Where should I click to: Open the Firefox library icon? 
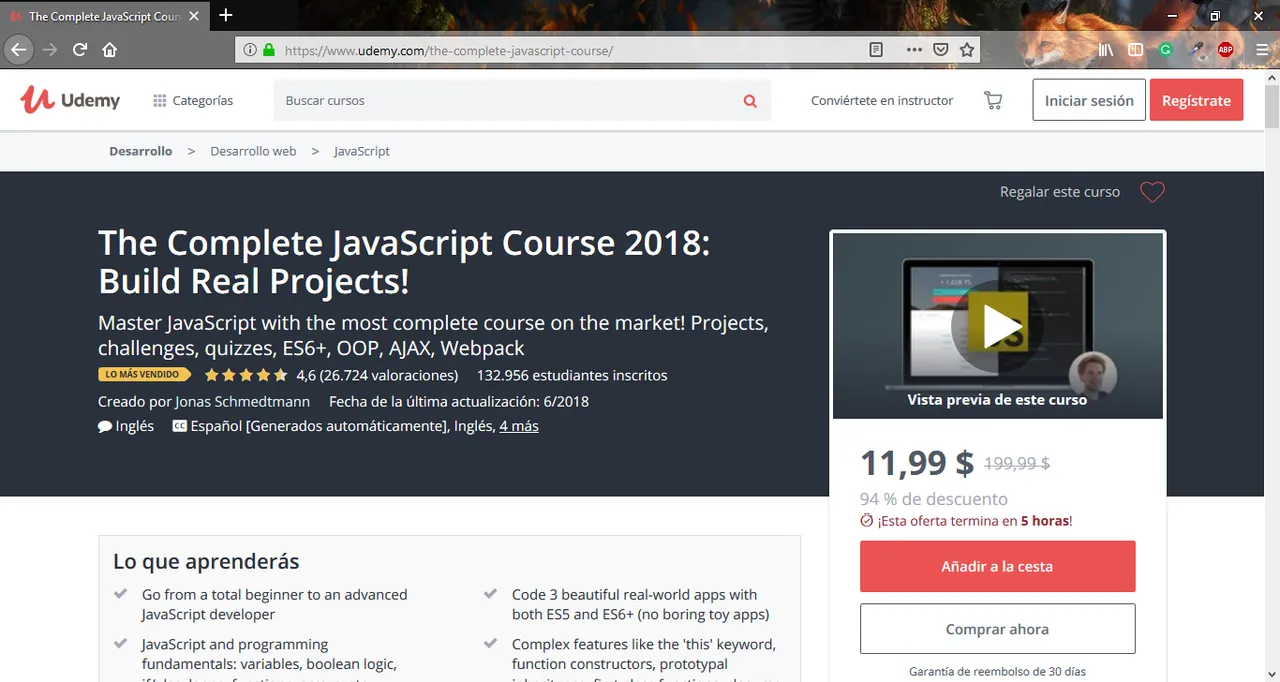pos(1105,49)
